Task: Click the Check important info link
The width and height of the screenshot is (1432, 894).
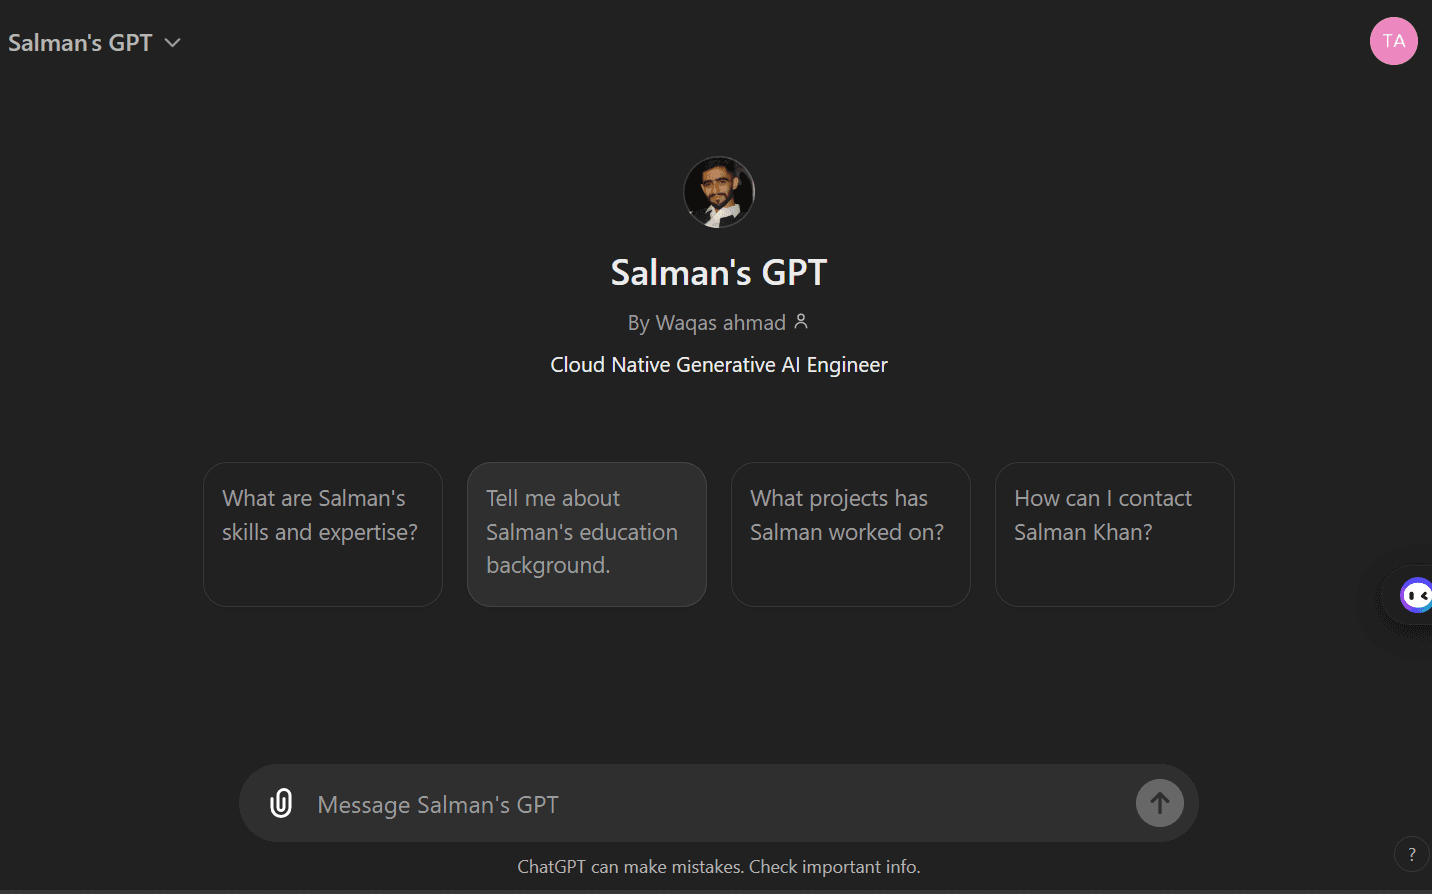Action: tap(834, 866)
